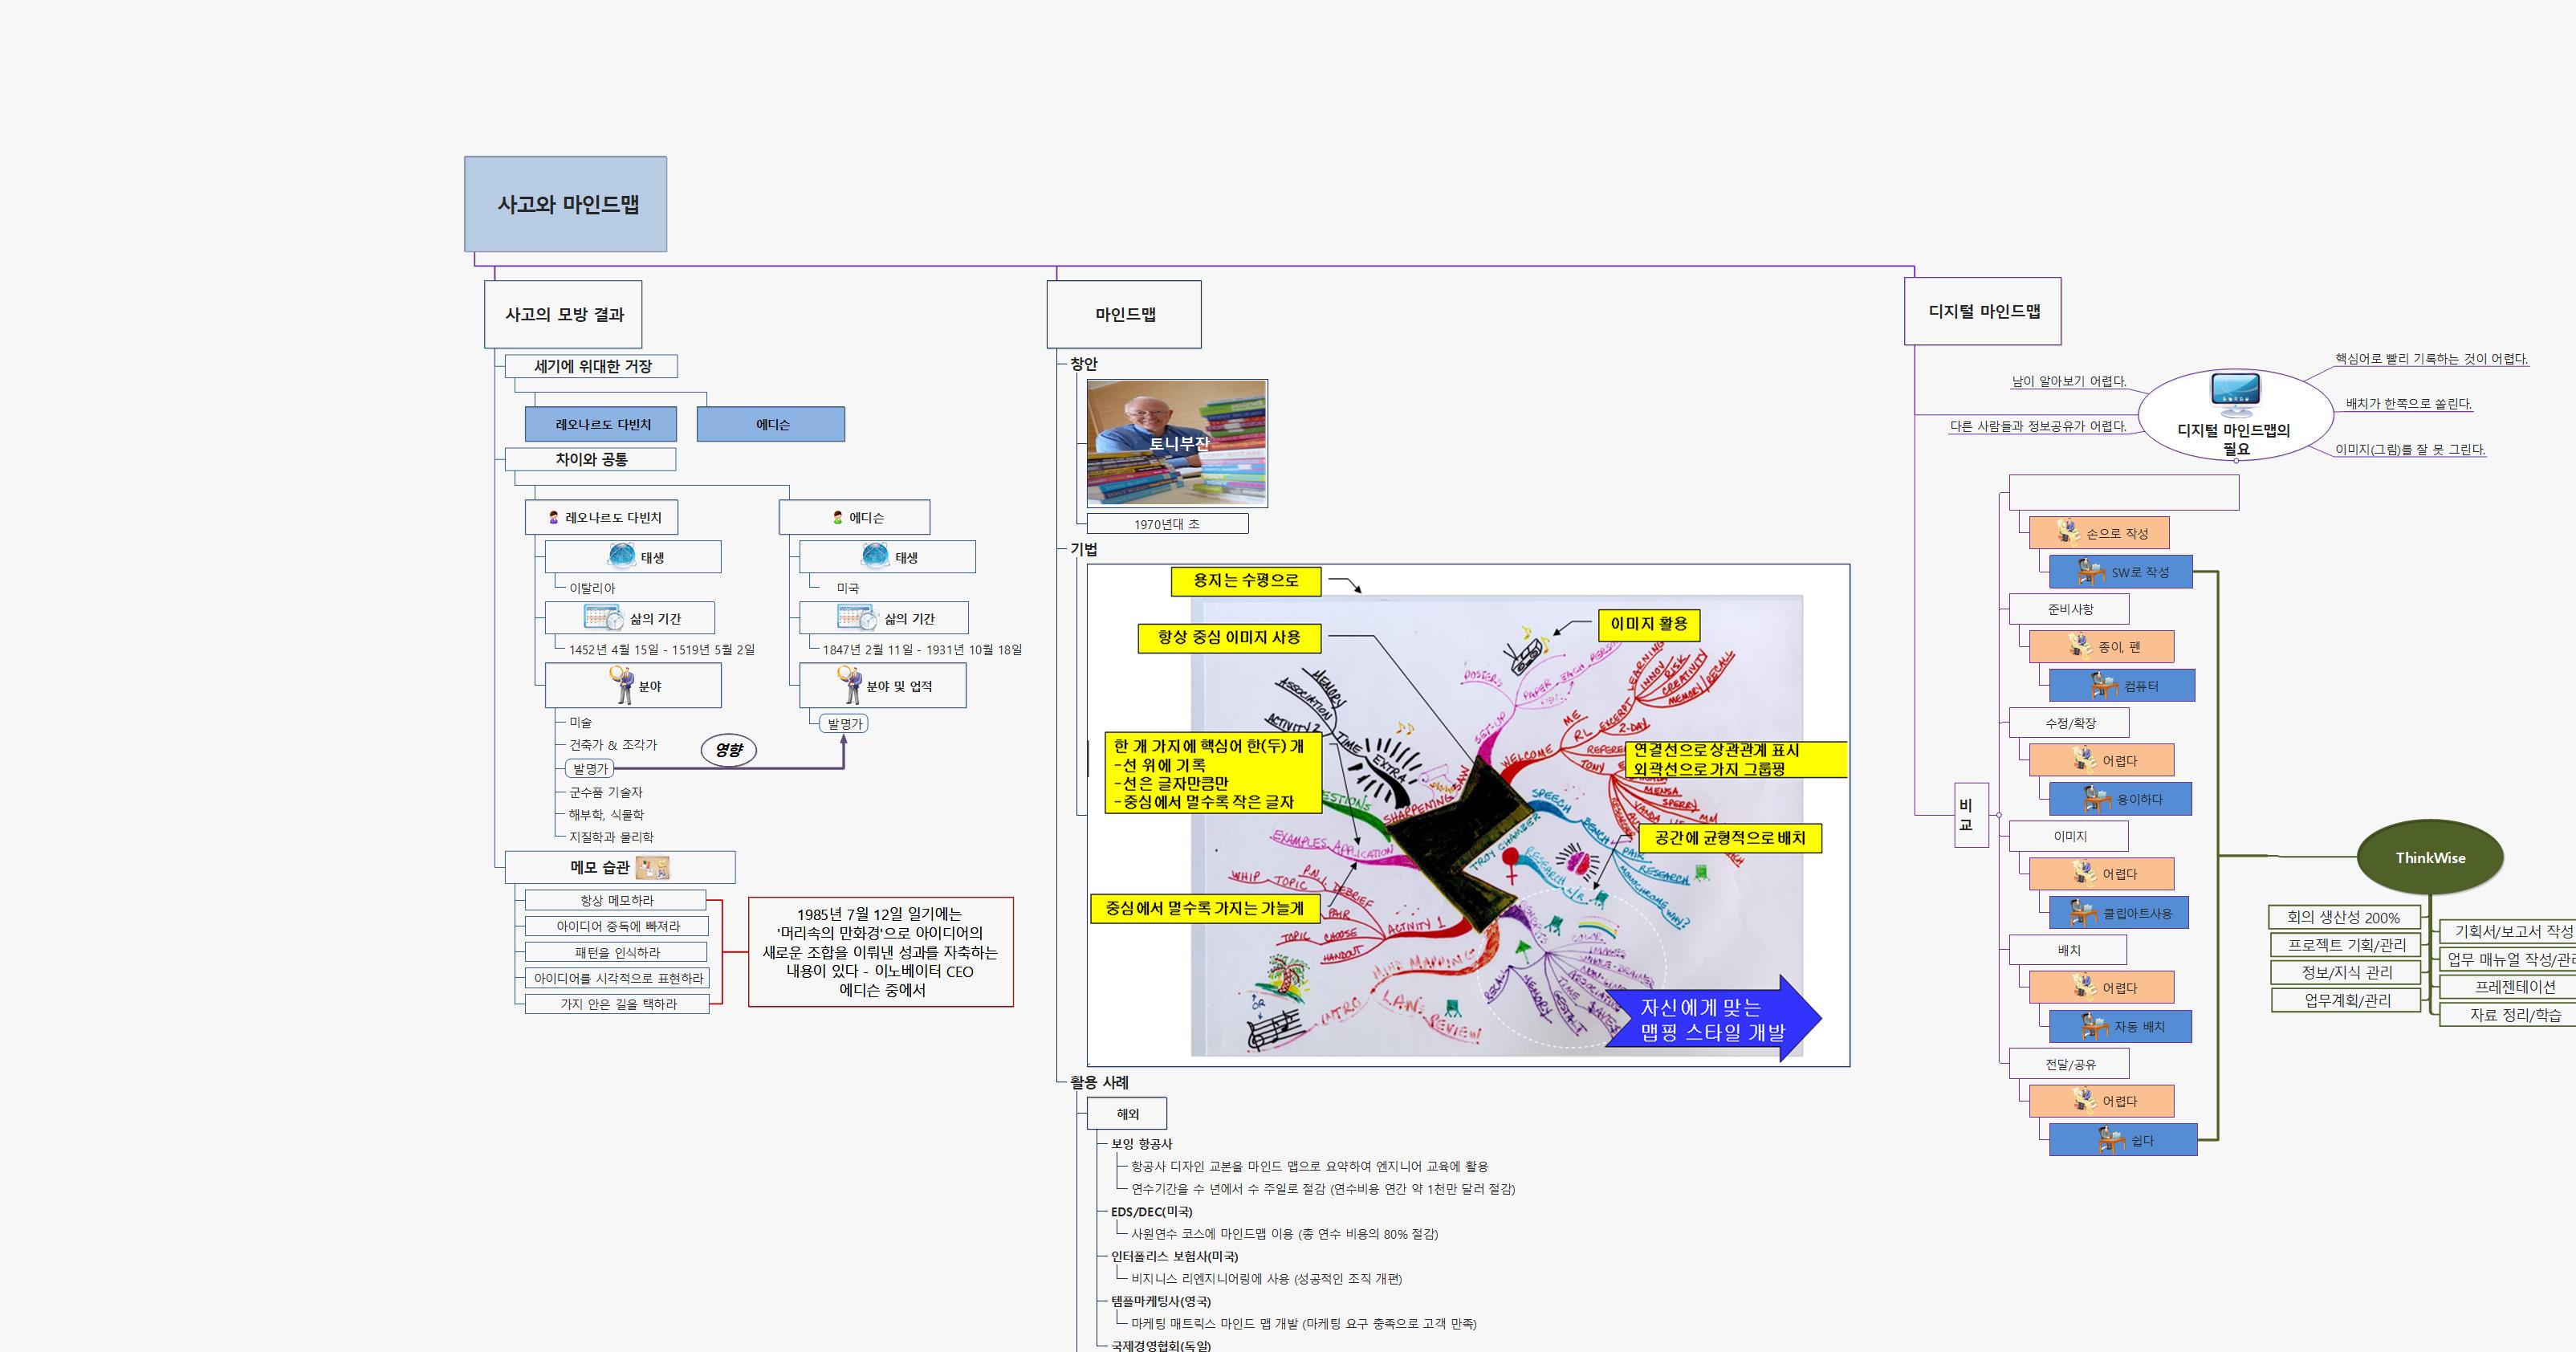The width and height of the screenshot is (2576, 1352).
Task: Select the blue 레오나르도 다빈치 box
Action: [x=601, y=424]
